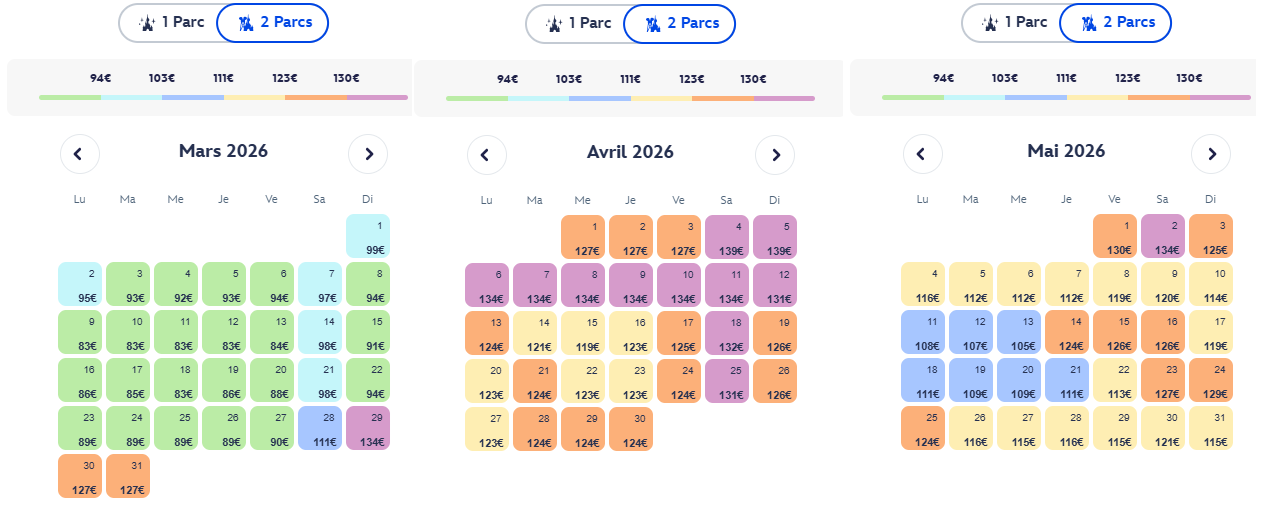Click previous arrow beside Mai 2026
Screen dimensions: 1261x514
923,154
